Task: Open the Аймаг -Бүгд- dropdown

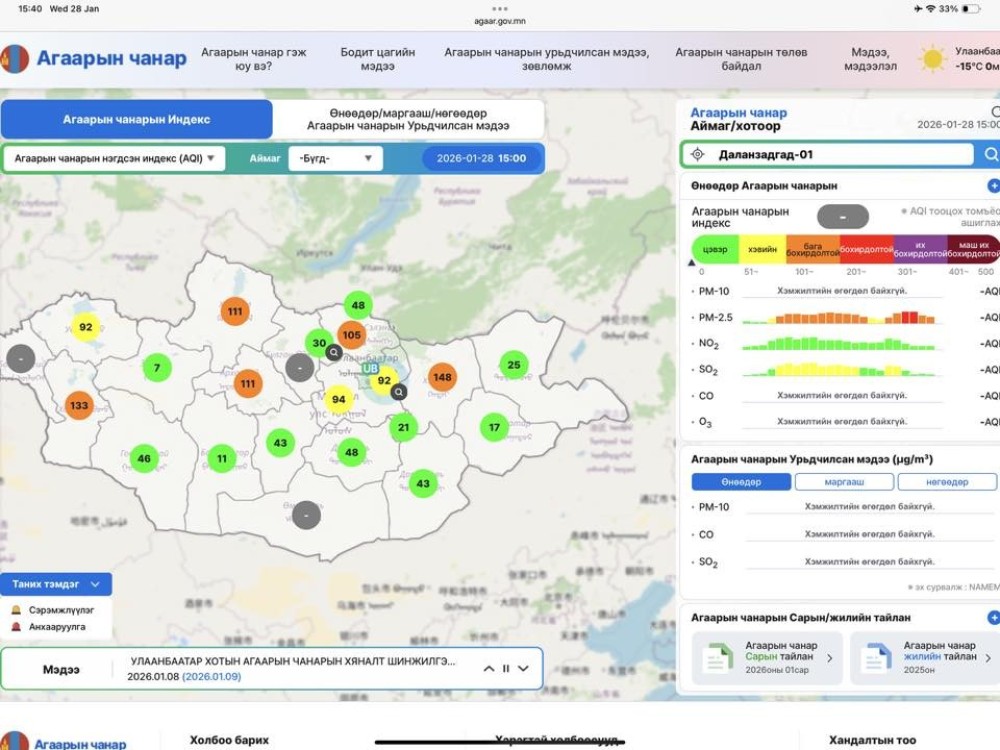Action: coord(335,158)
